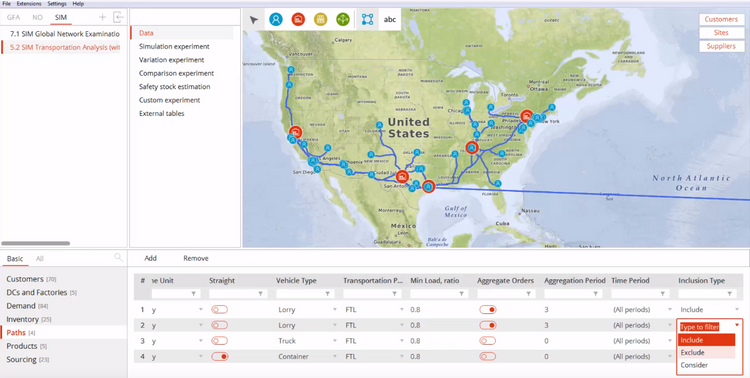This screenshot has width=750, height=378.
Task: Enable Aggregate Orders in Container row
Action: pyautogui.click(x=488, y=356)
